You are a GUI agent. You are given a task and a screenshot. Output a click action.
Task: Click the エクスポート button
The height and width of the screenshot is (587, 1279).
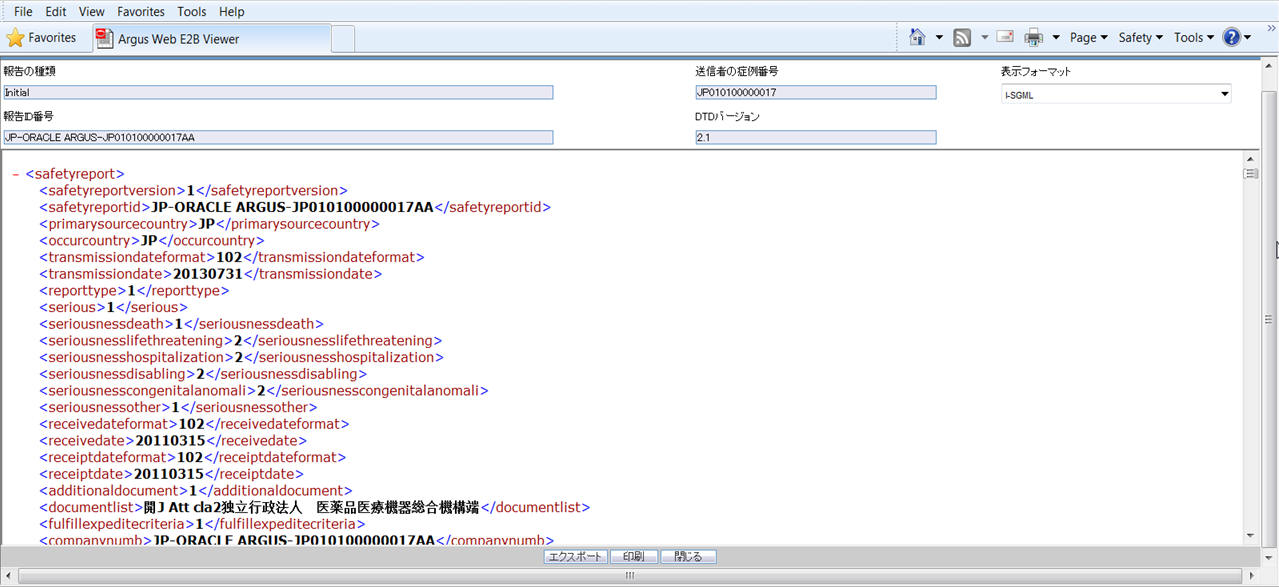point(575,557)
